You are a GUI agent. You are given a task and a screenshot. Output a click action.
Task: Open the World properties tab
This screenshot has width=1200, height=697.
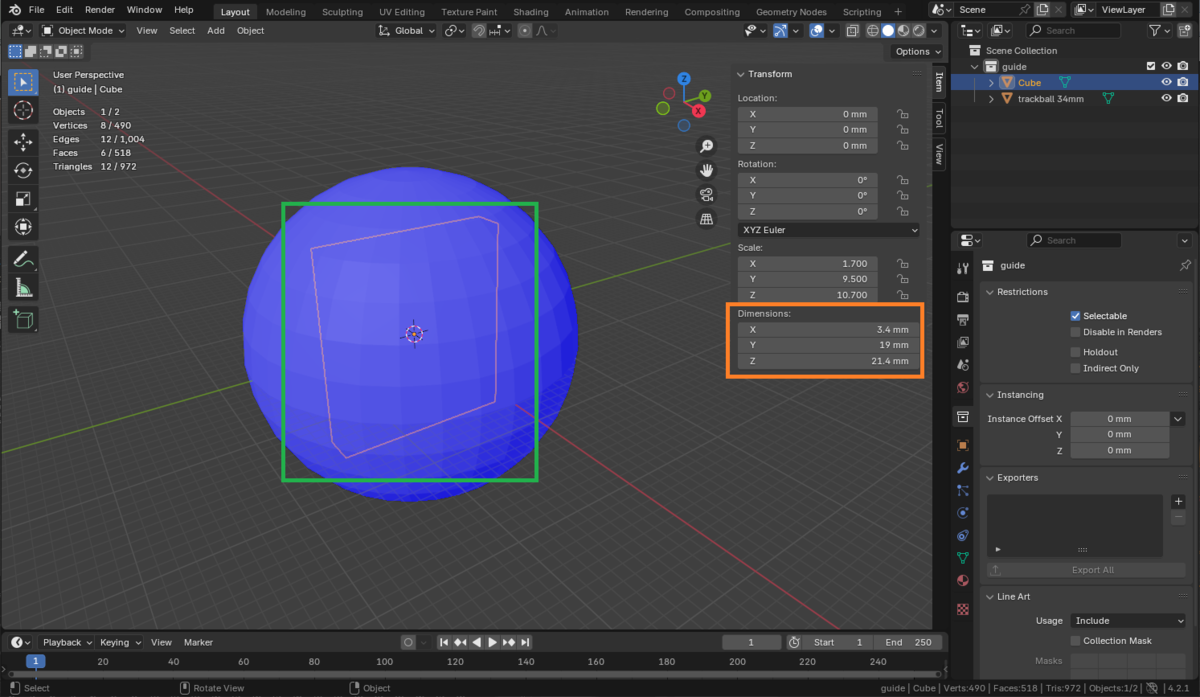pos(963,388)
